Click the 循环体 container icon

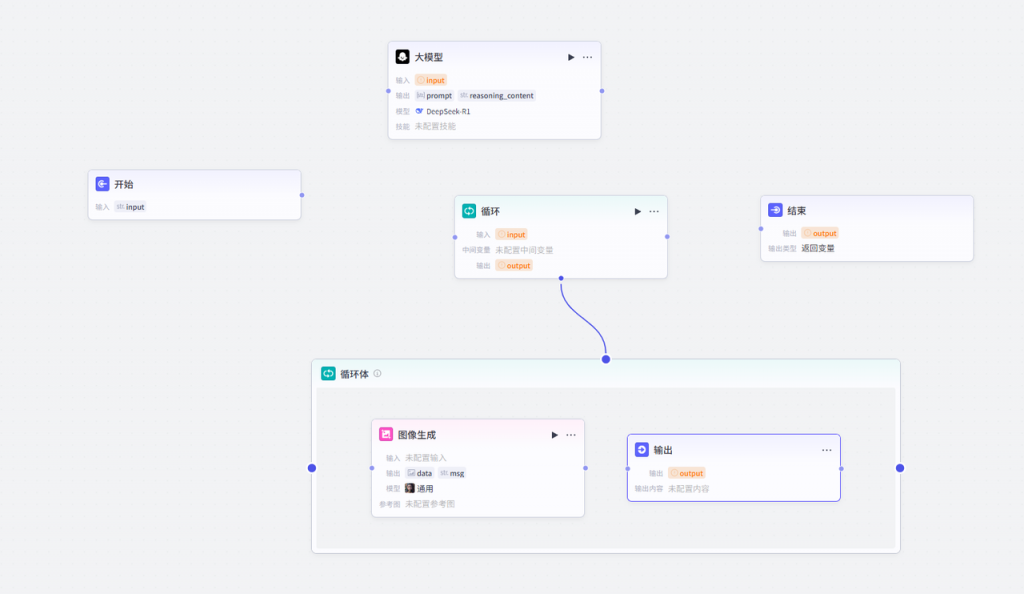pos(328,373)
